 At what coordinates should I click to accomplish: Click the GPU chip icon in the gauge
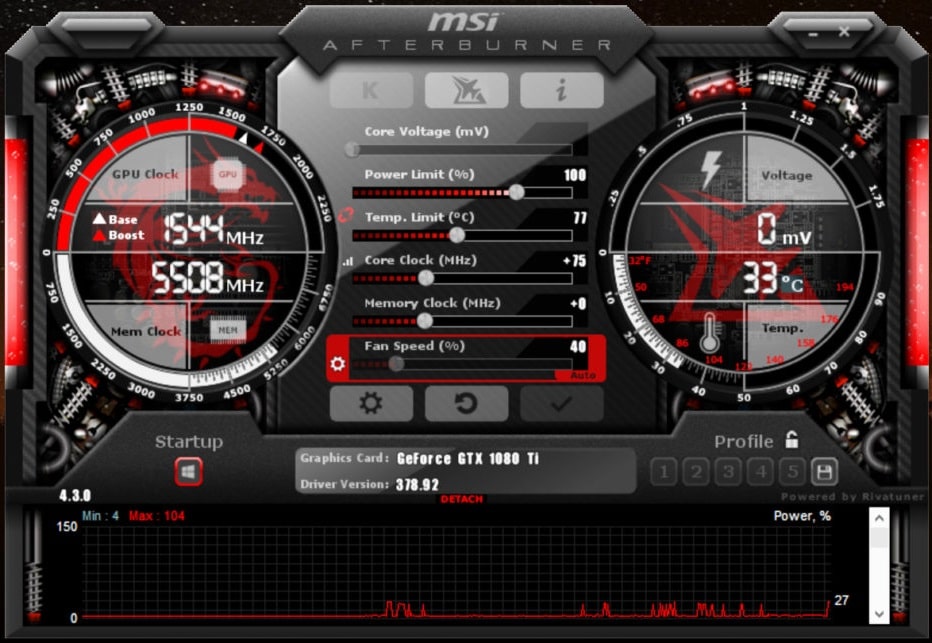[228, 174]
